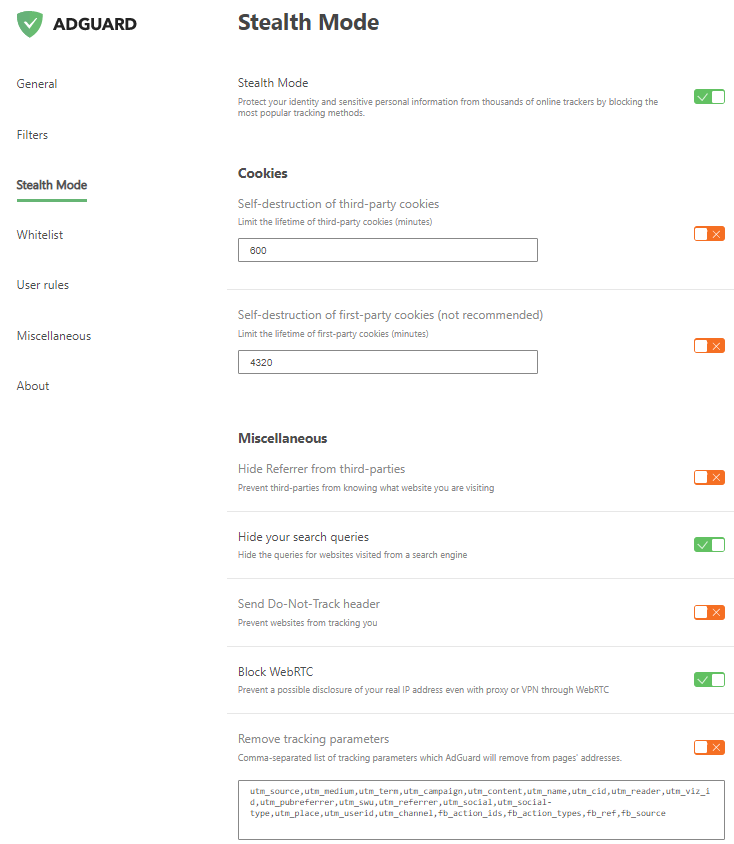Select Stealth Mode in the sidebar

coord(52,185)
